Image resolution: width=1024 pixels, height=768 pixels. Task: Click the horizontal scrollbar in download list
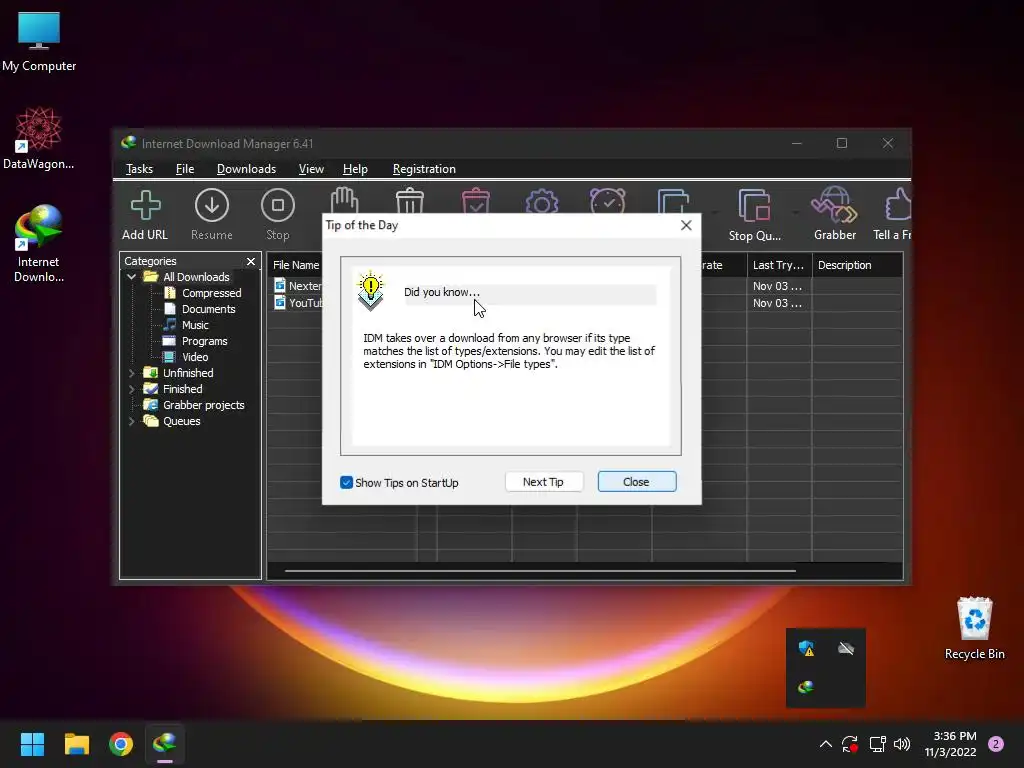coord(540,571)
